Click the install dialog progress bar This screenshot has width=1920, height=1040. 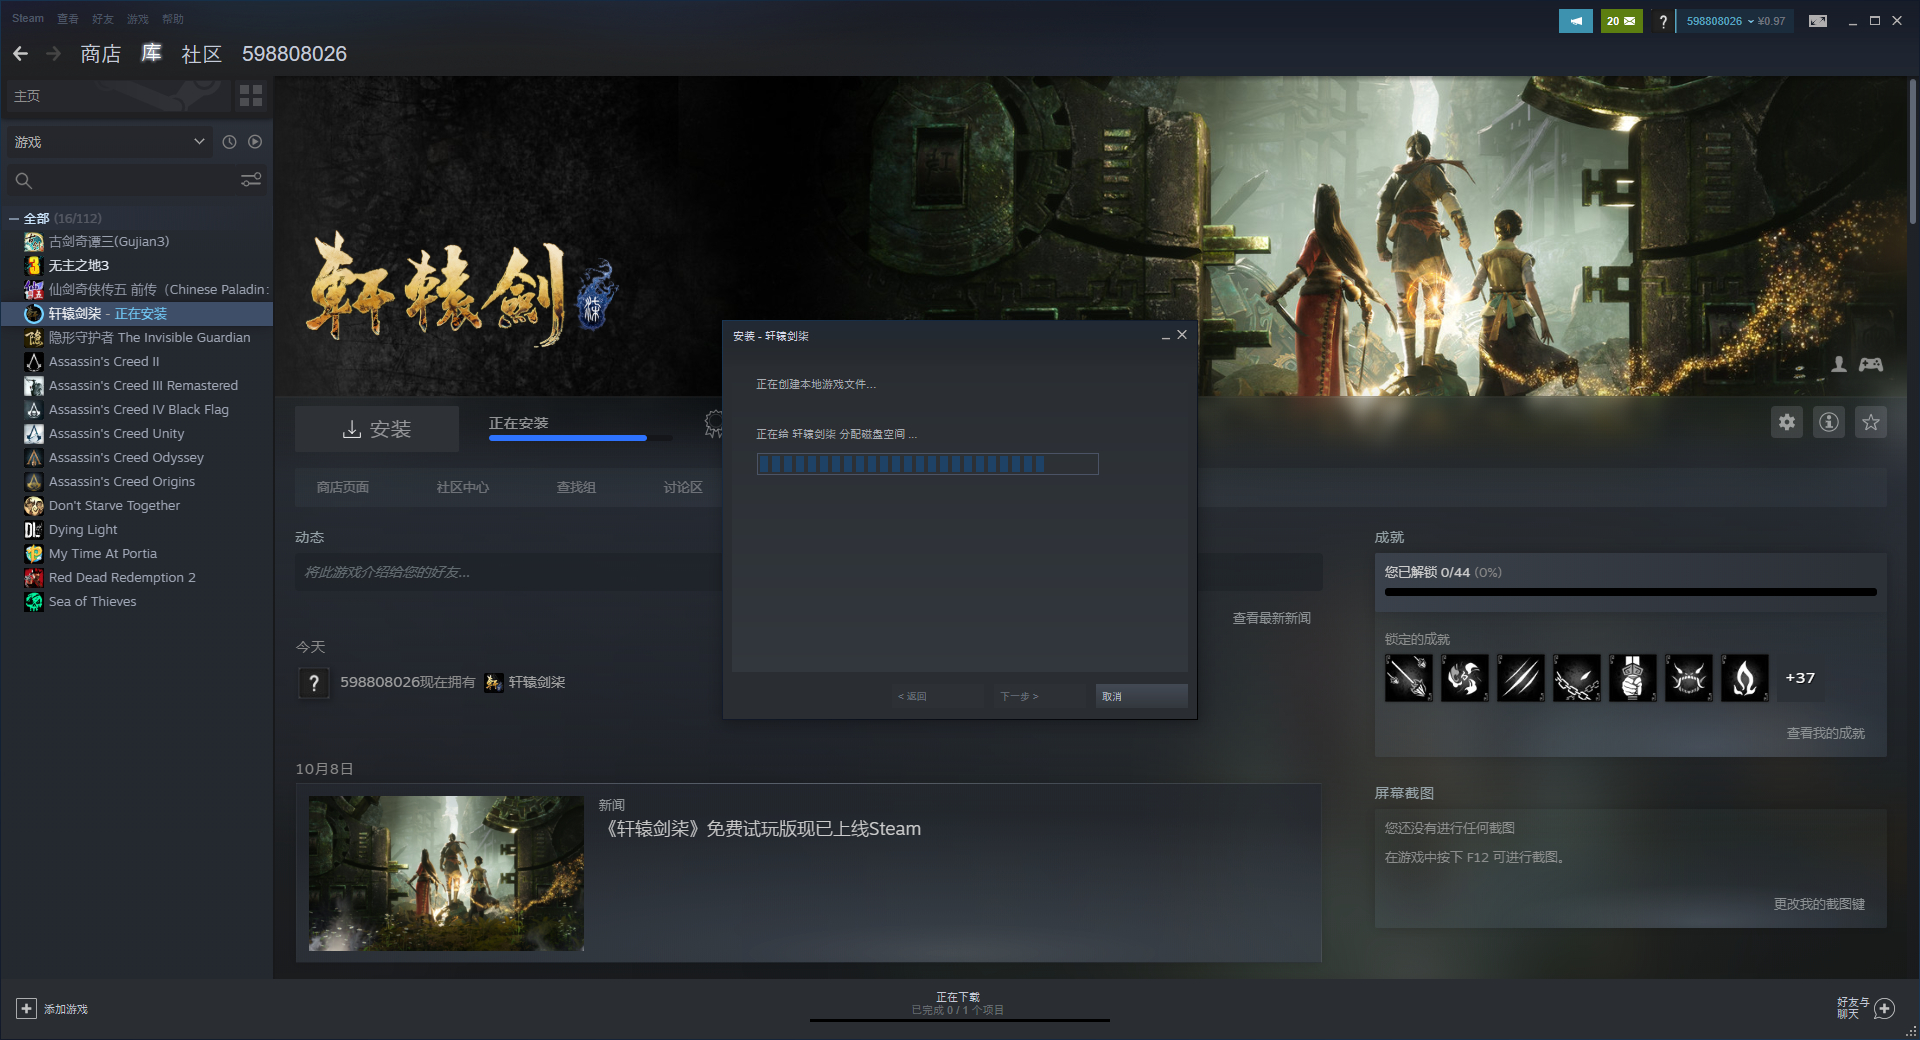coord(927,464)
